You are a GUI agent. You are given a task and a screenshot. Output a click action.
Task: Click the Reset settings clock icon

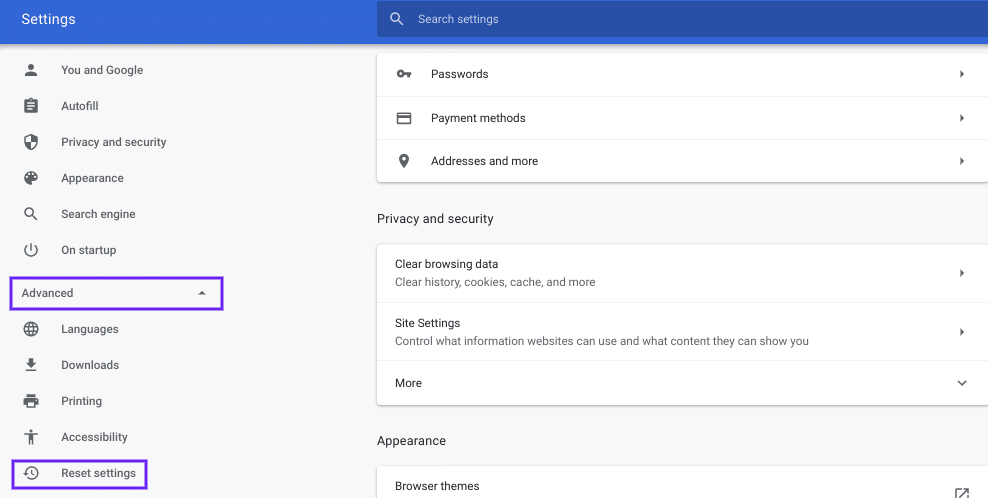[x=31, y=473]
